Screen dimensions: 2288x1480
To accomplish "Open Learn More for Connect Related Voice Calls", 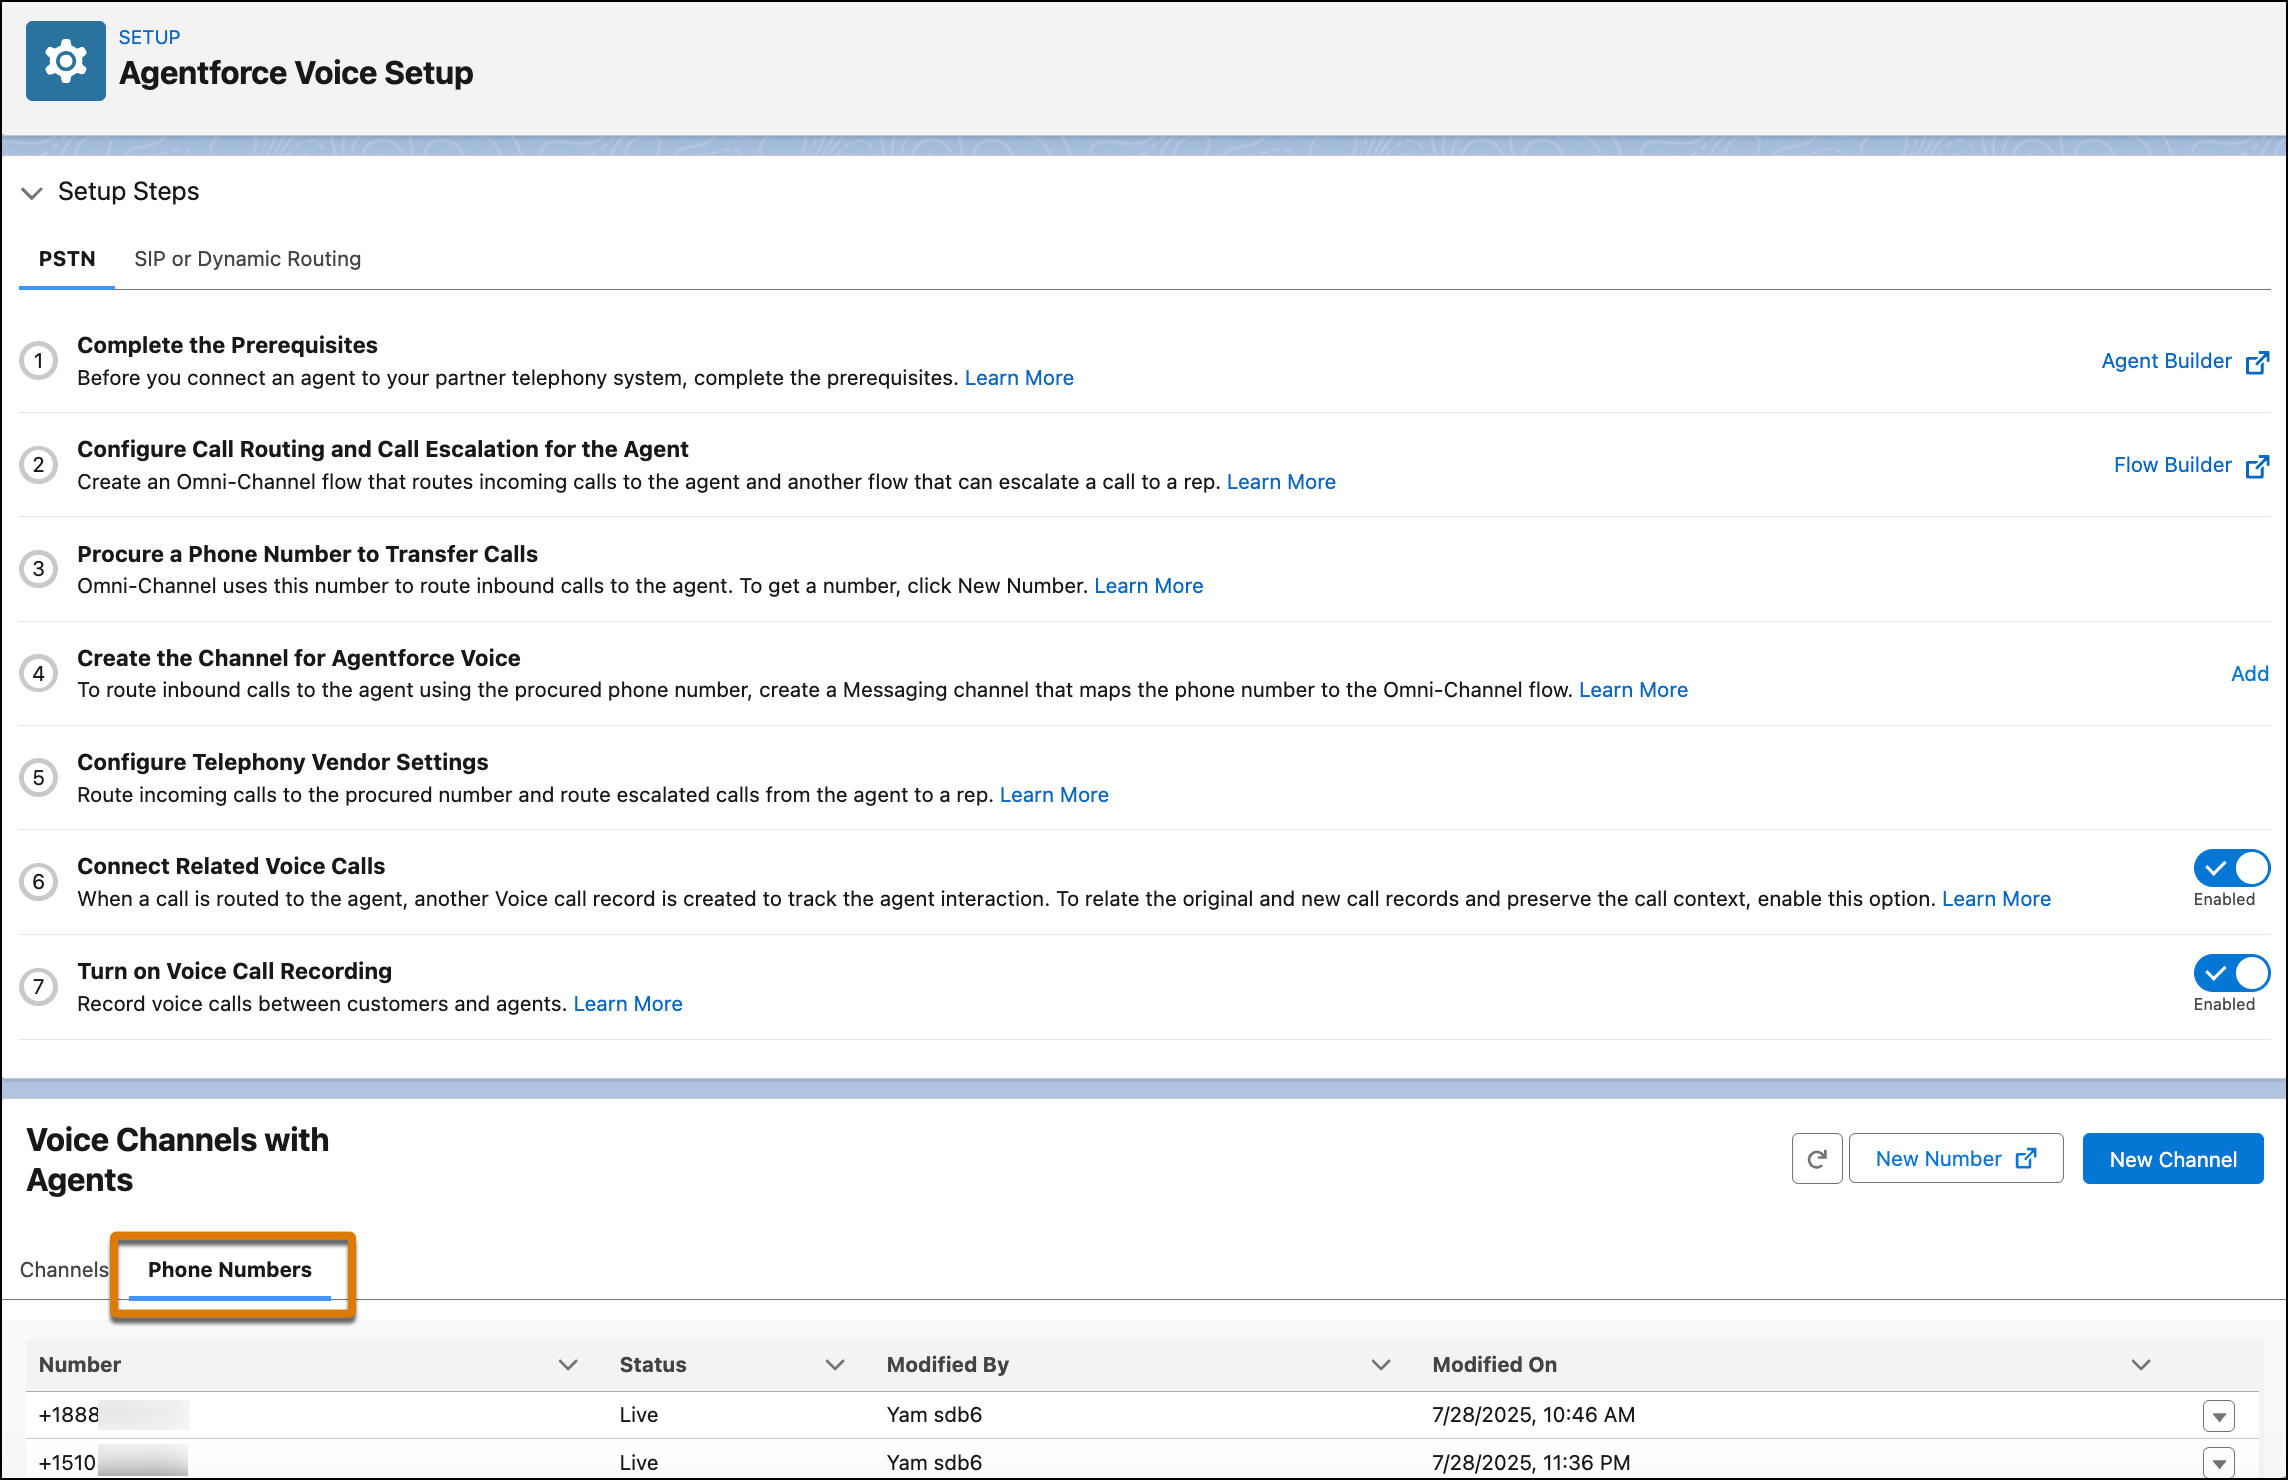I will pyautogui.click(x=1996, y=899).
